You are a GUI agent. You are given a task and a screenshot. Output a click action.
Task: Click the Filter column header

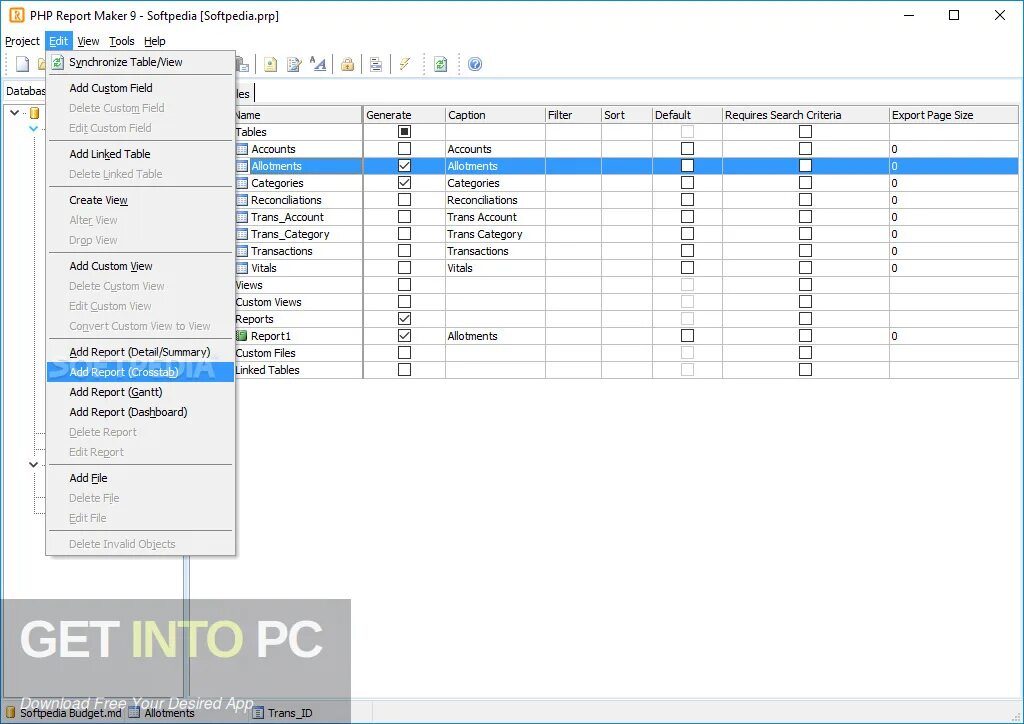coord(573,115)
